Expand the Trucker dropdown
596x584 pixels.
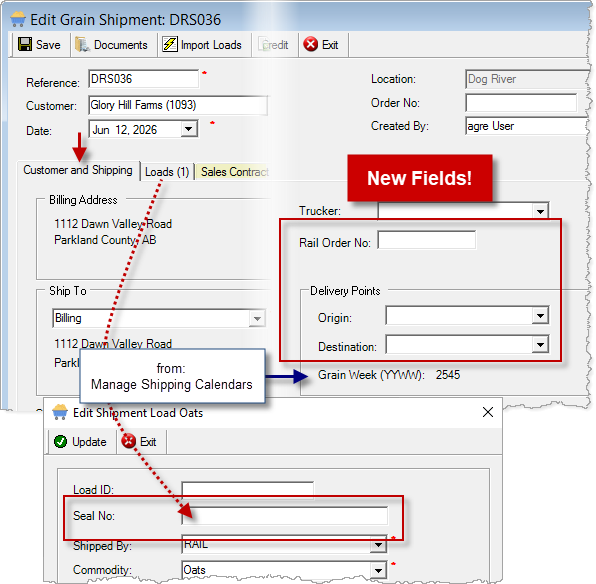[x=540, y=211]
